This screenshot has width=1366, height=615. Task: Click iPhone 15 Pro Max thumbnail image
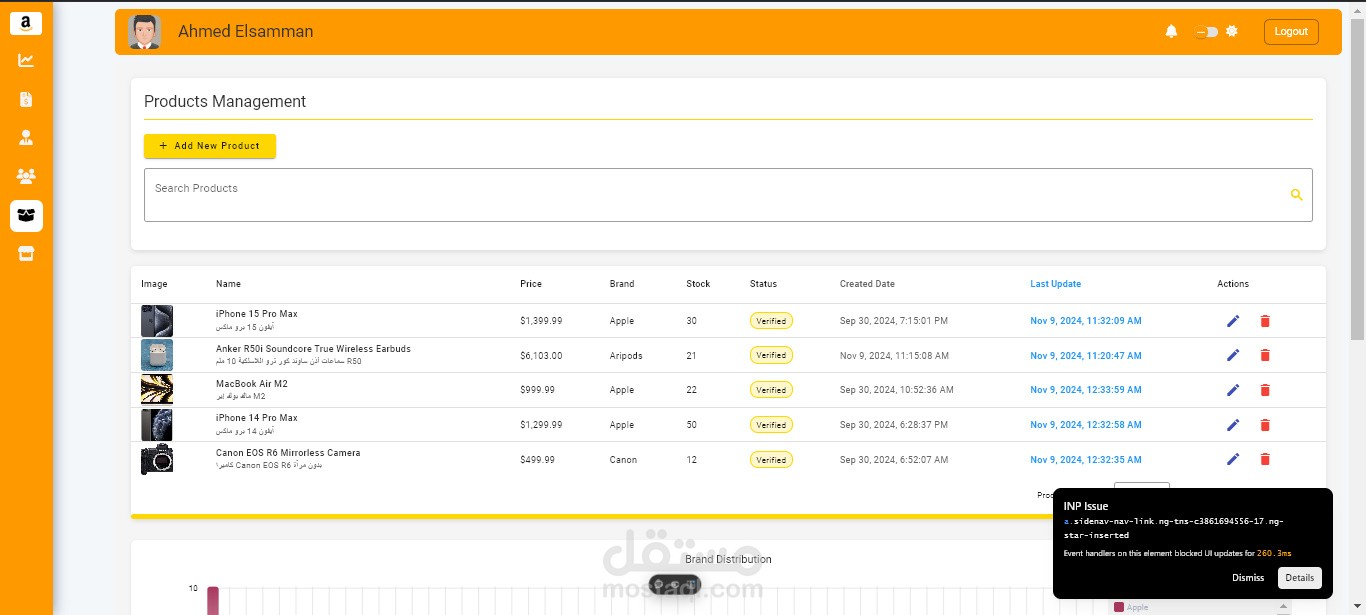157,321
